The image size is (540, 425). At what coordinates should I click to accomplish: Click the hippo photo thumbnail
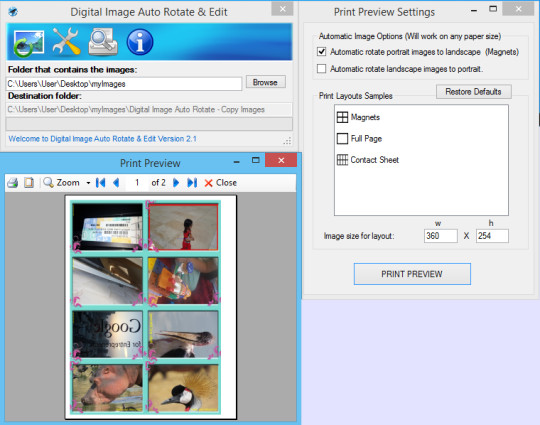[107, 388]
